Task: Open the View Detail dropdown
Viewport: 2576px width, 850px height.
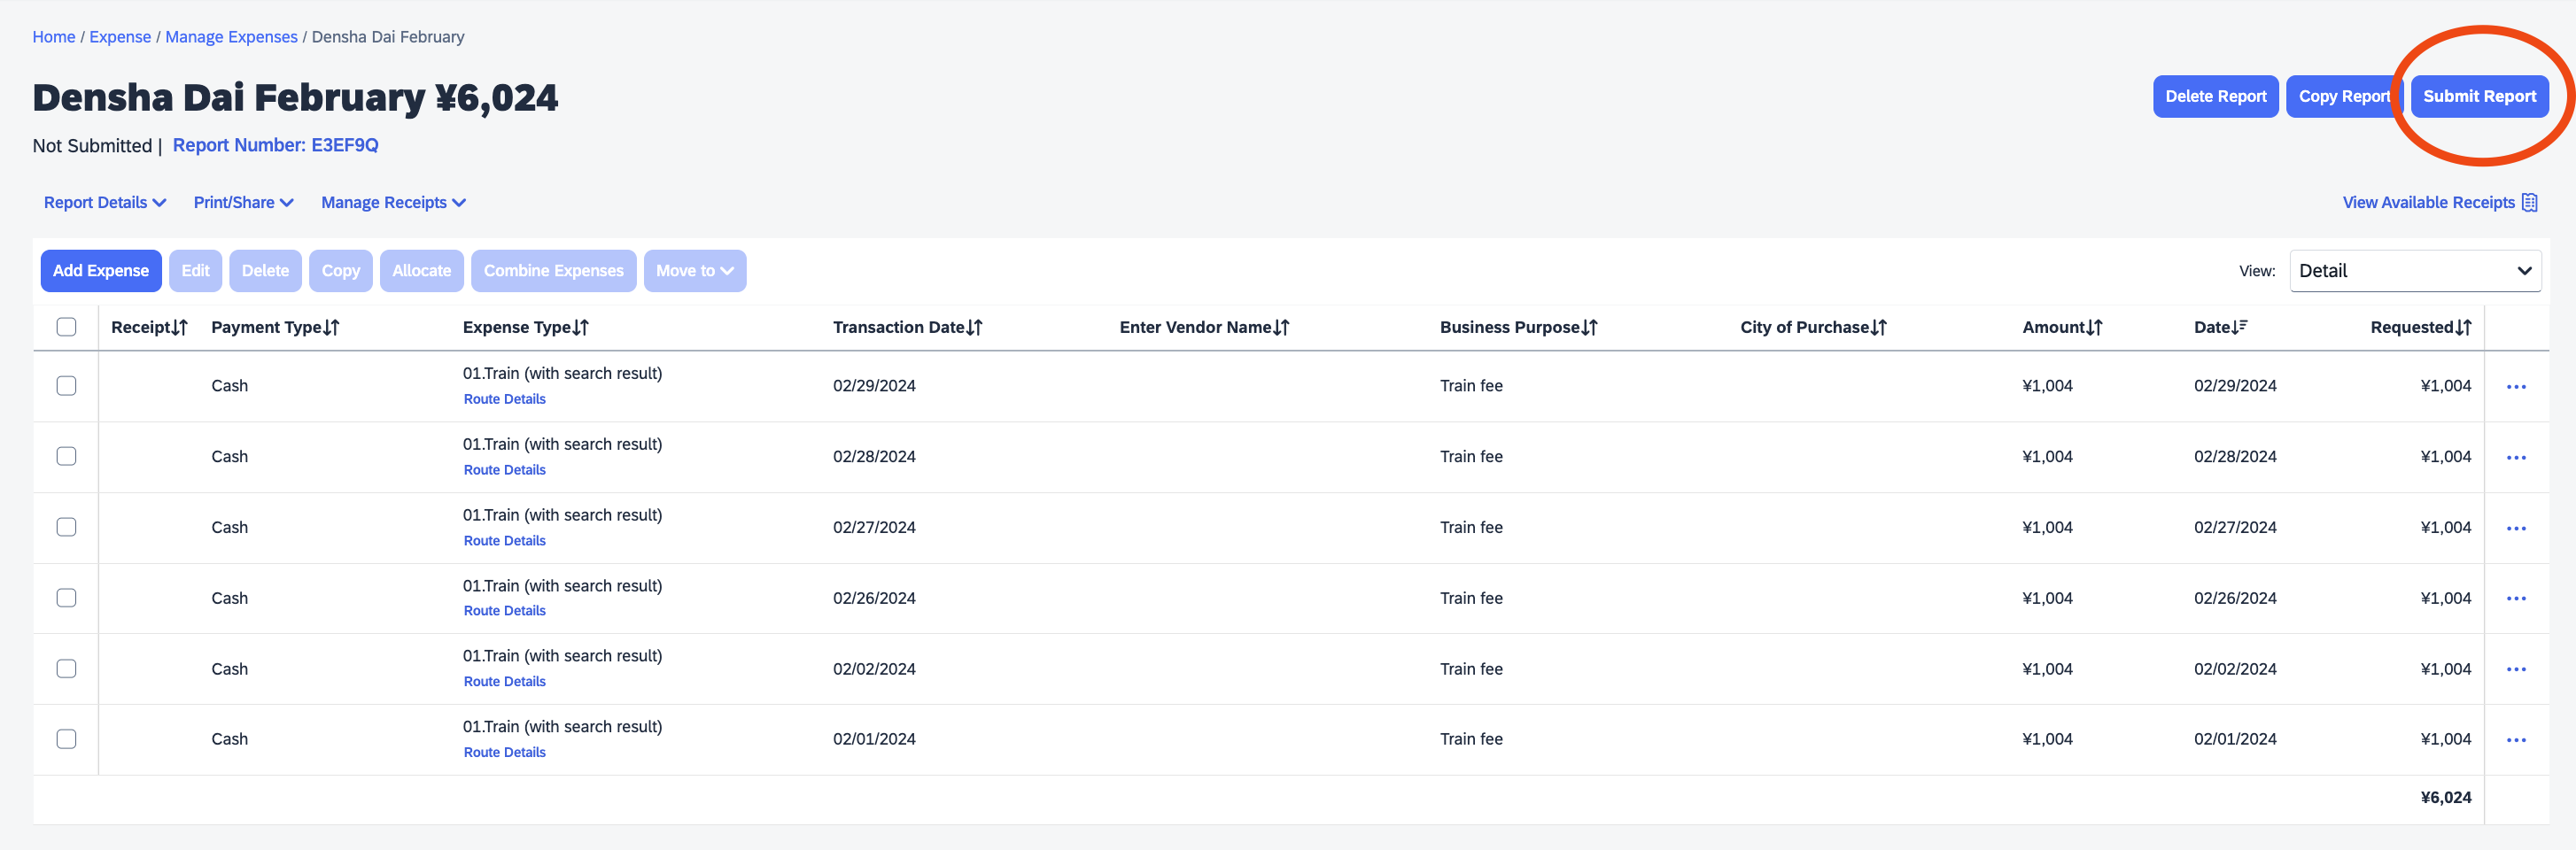Action: (x=2414, y=271)
